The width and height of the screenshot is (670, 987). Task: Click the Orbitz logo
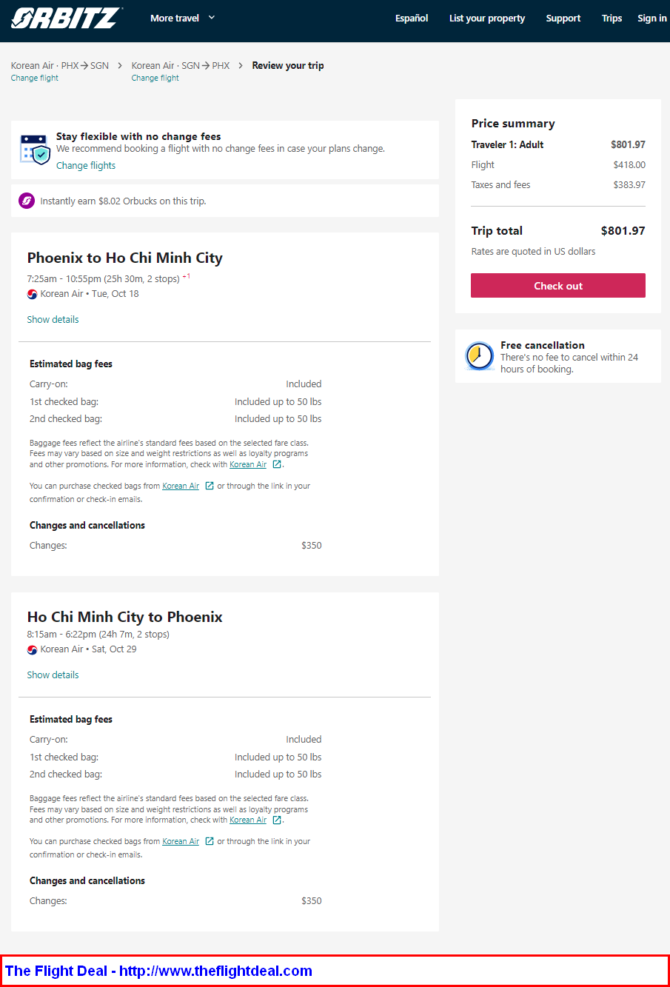click(x=65, y=18)
